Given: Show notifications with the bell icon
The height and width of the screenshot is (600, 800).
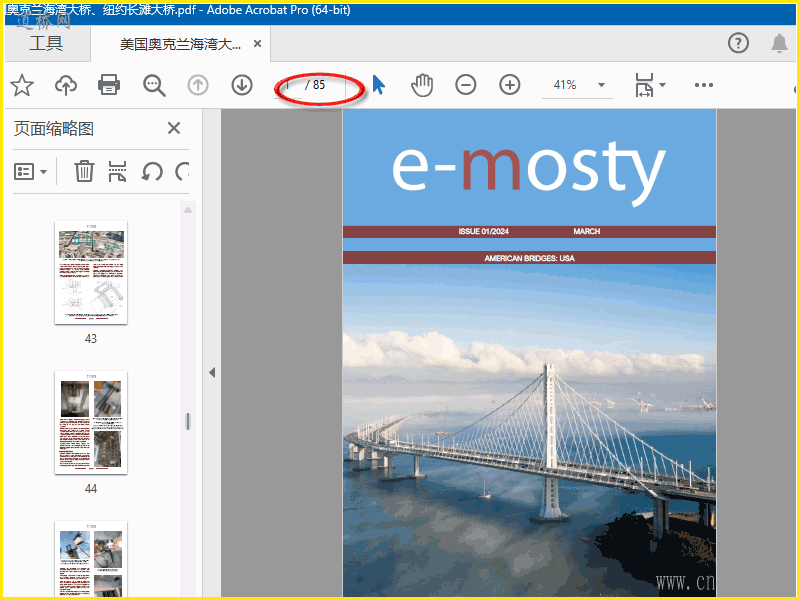Looking at the screenshot, I should (x=779, y=43).
